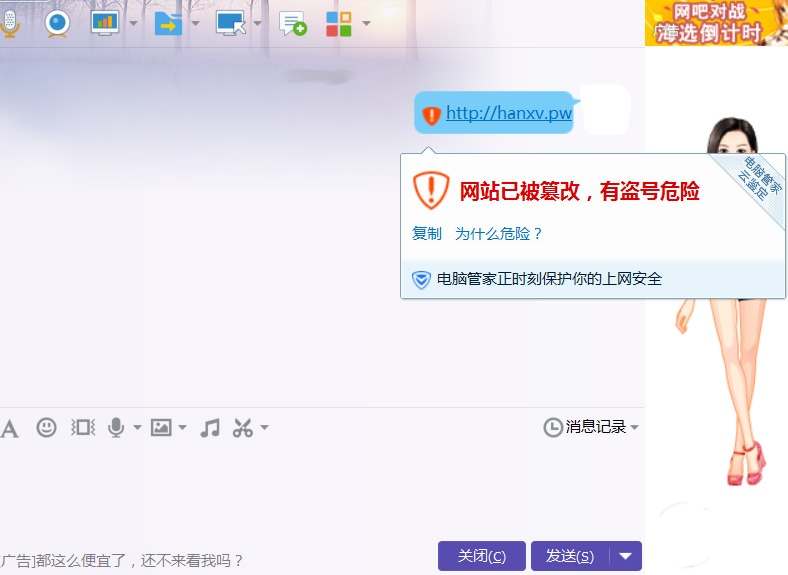Toggle the font 'A' formatting bar
Viewport: 788px width, 575px height.
[x=10, y=428]
